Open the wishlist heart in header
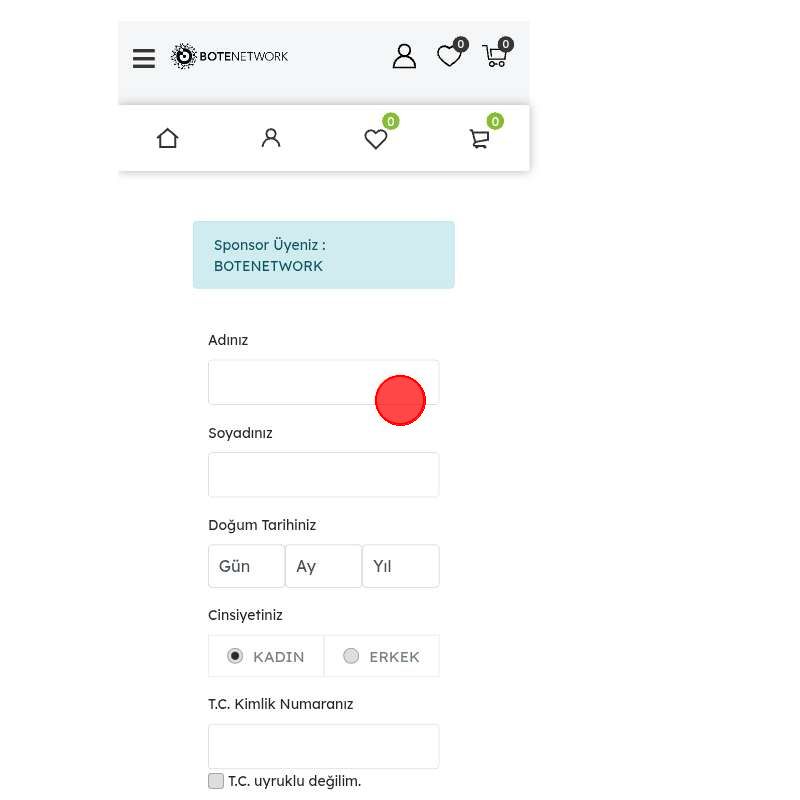 450,56
